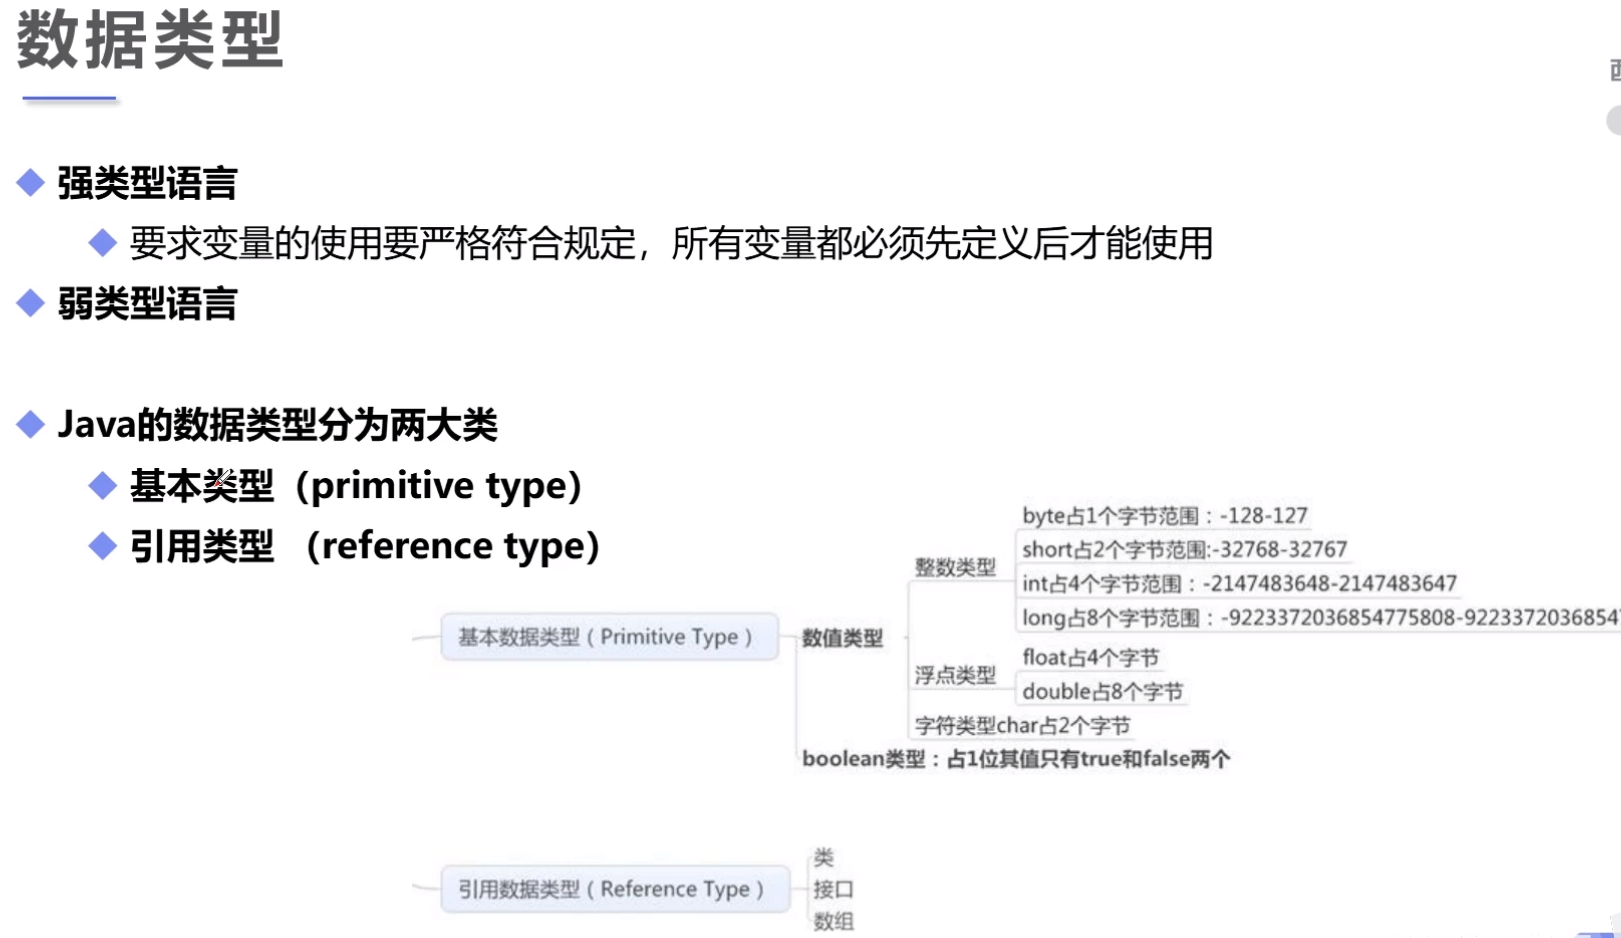Click the slide title "数据类型"
Screen dimensions: 1621x938
(x=150, y=41)
